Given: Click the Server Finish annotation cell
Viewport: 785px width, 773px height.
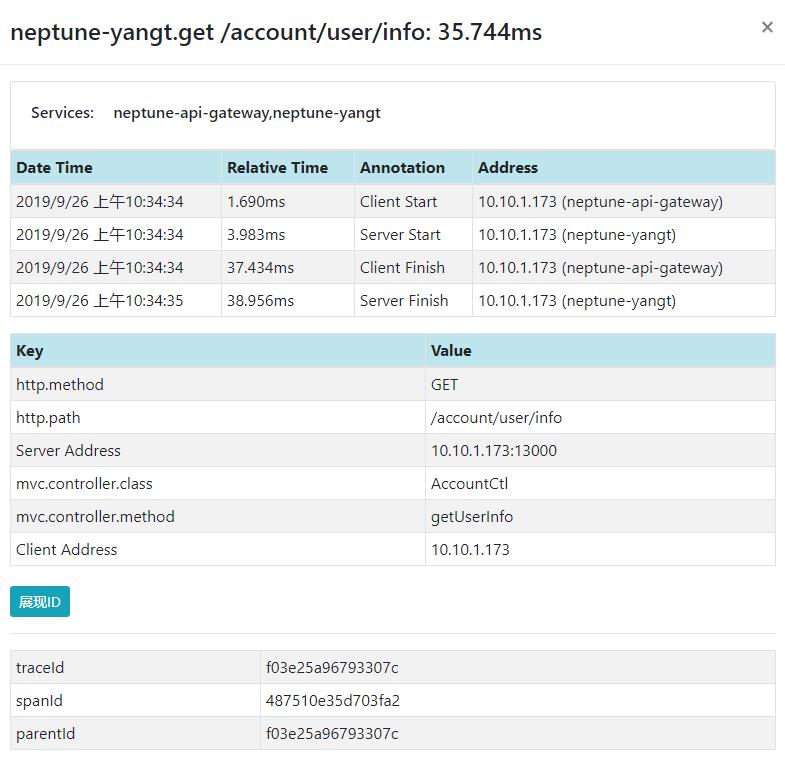Looking at the screenshot, I should coord(404,301).
